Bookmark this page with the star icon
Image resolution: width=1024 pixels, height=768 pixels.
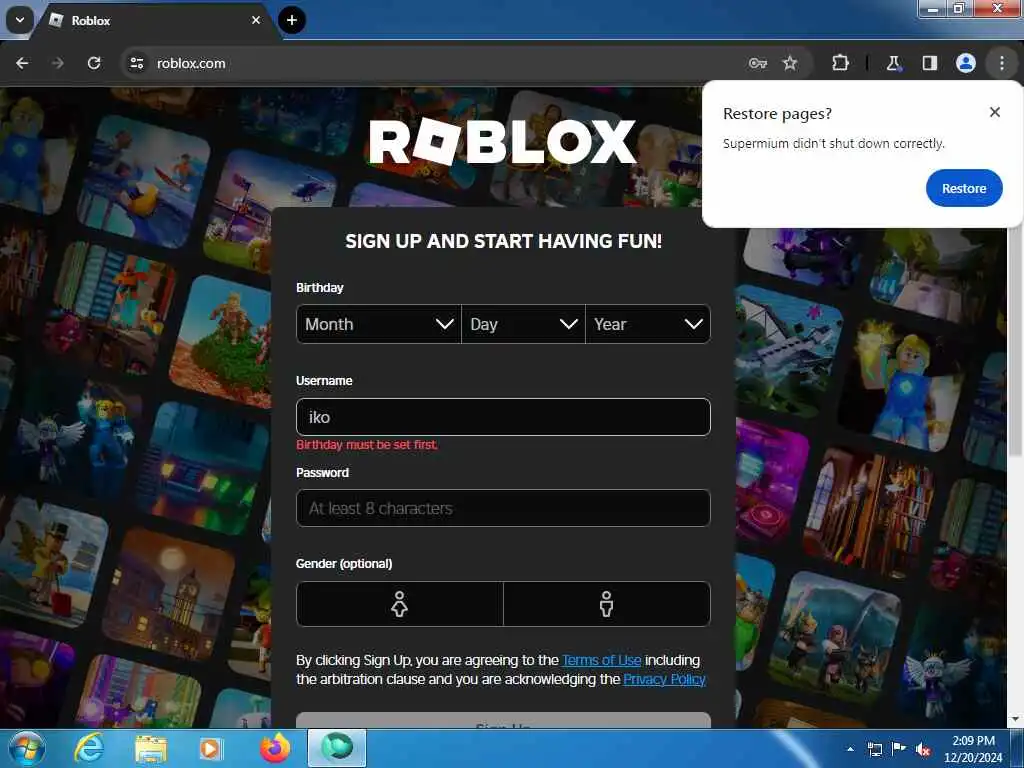point(790,63)
